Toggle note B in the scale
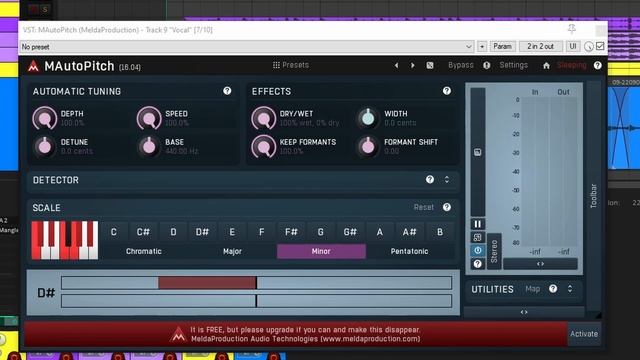The width and height of the screenshot is (640, 360). click(440, 232)
